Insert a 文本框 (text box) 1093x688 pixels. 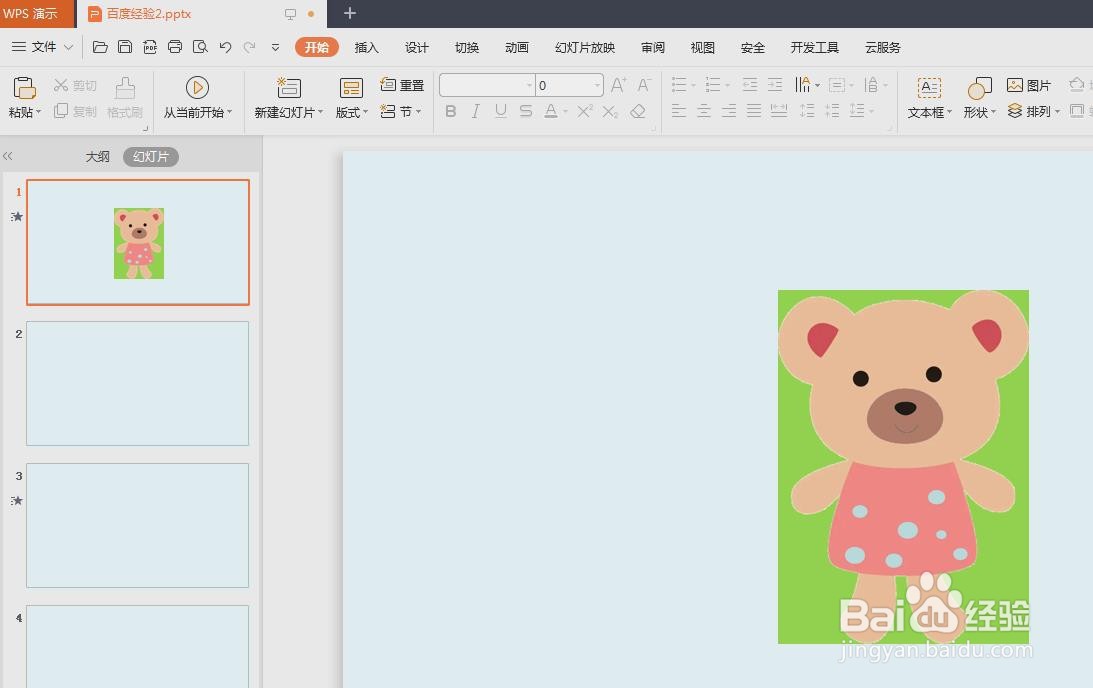click(926, 97)
